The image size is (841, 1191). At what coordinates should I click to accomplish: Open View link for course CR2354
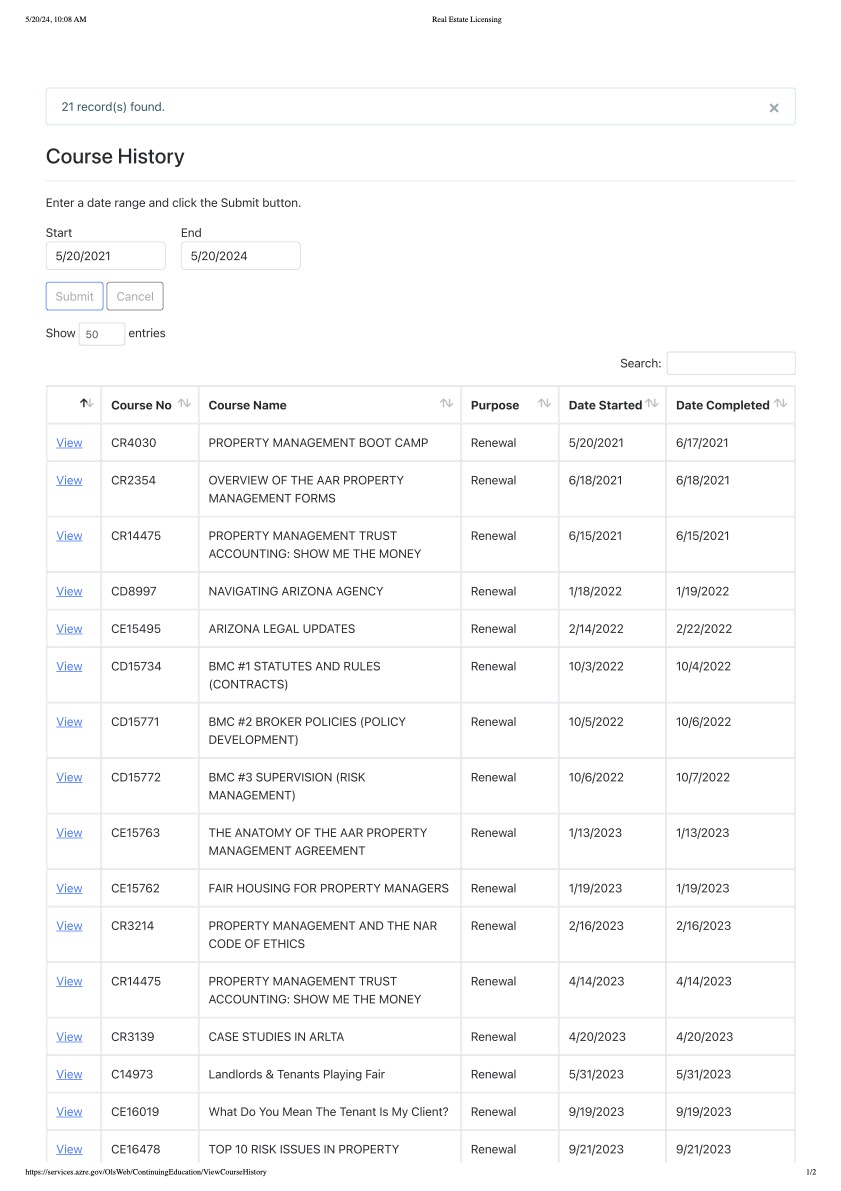tap(69, 480)
